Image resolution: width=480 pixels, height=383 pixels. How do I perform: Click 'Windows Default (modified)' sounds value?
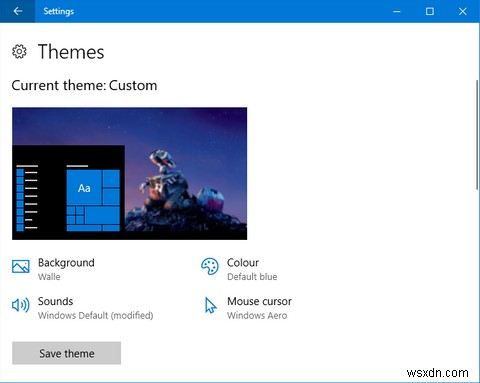click(96, 315)
